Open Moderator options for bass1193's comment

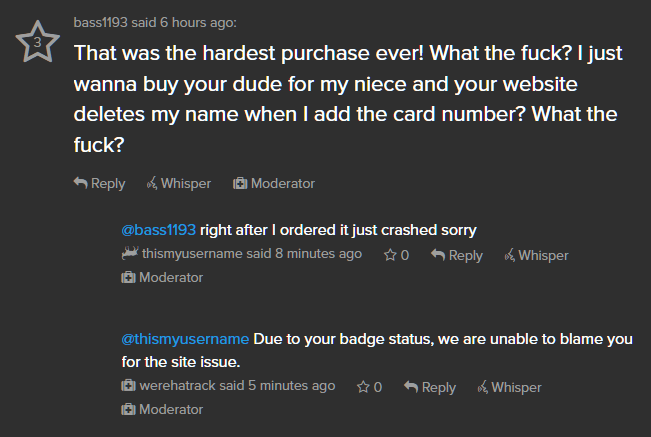tap(274, 183)
